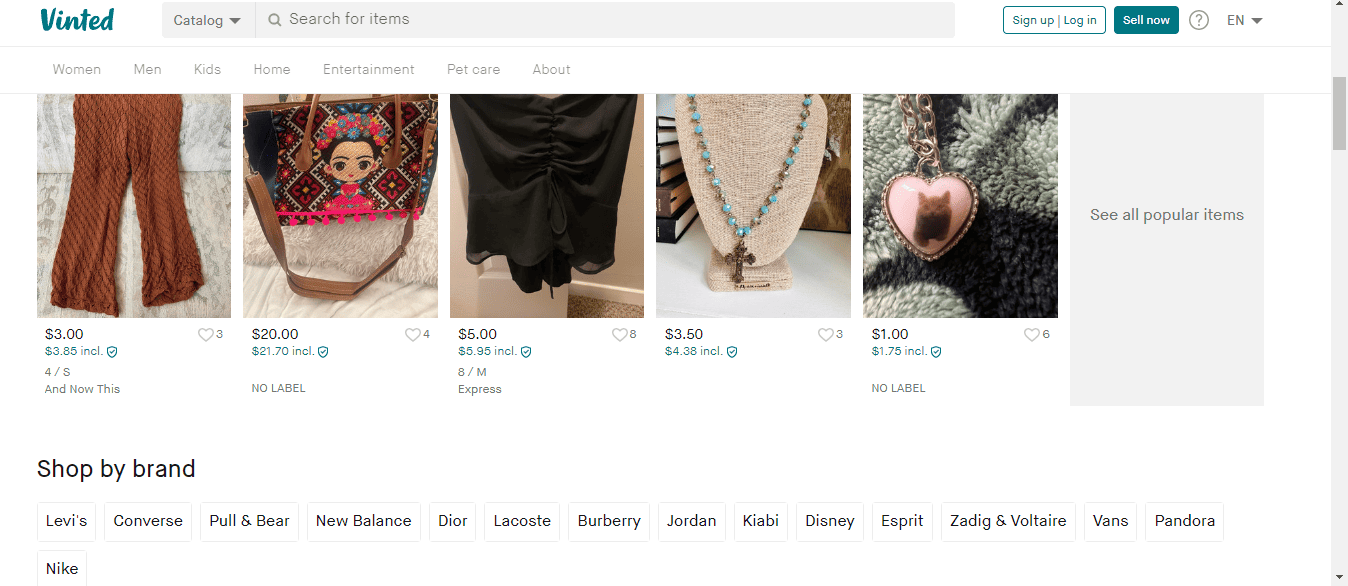1348x586 pixels.
Task: Open See all popular items link
Action: point(1166,215)
